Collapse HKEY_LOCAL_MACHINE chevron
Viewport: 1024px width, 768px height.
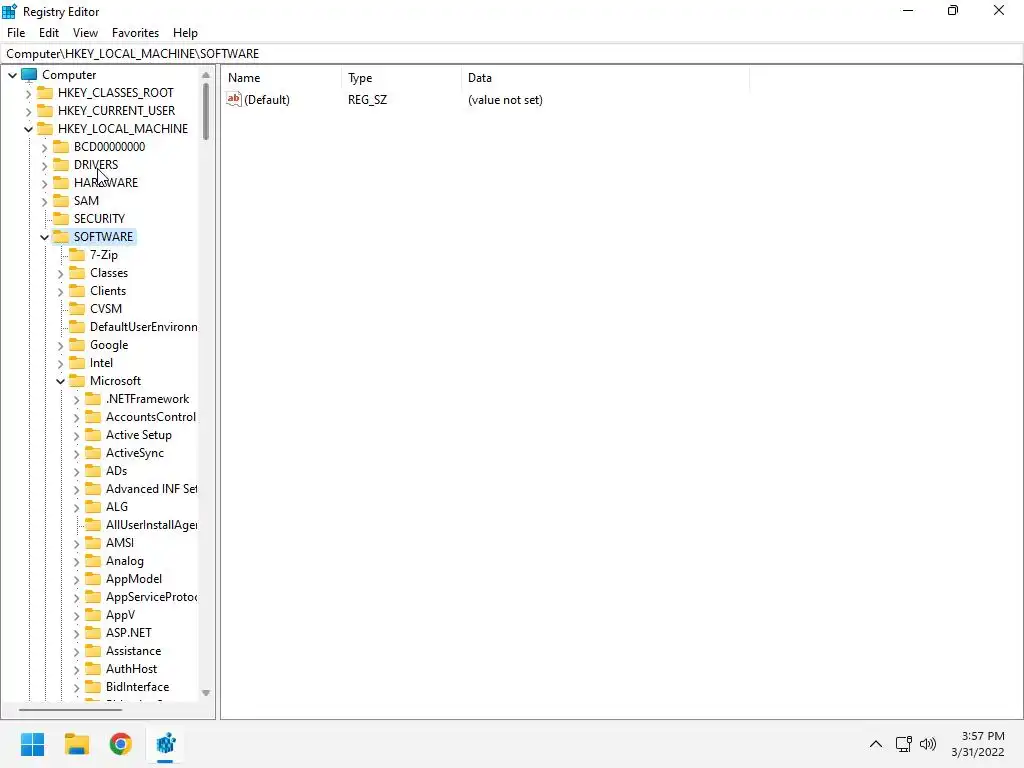[28, 129]
